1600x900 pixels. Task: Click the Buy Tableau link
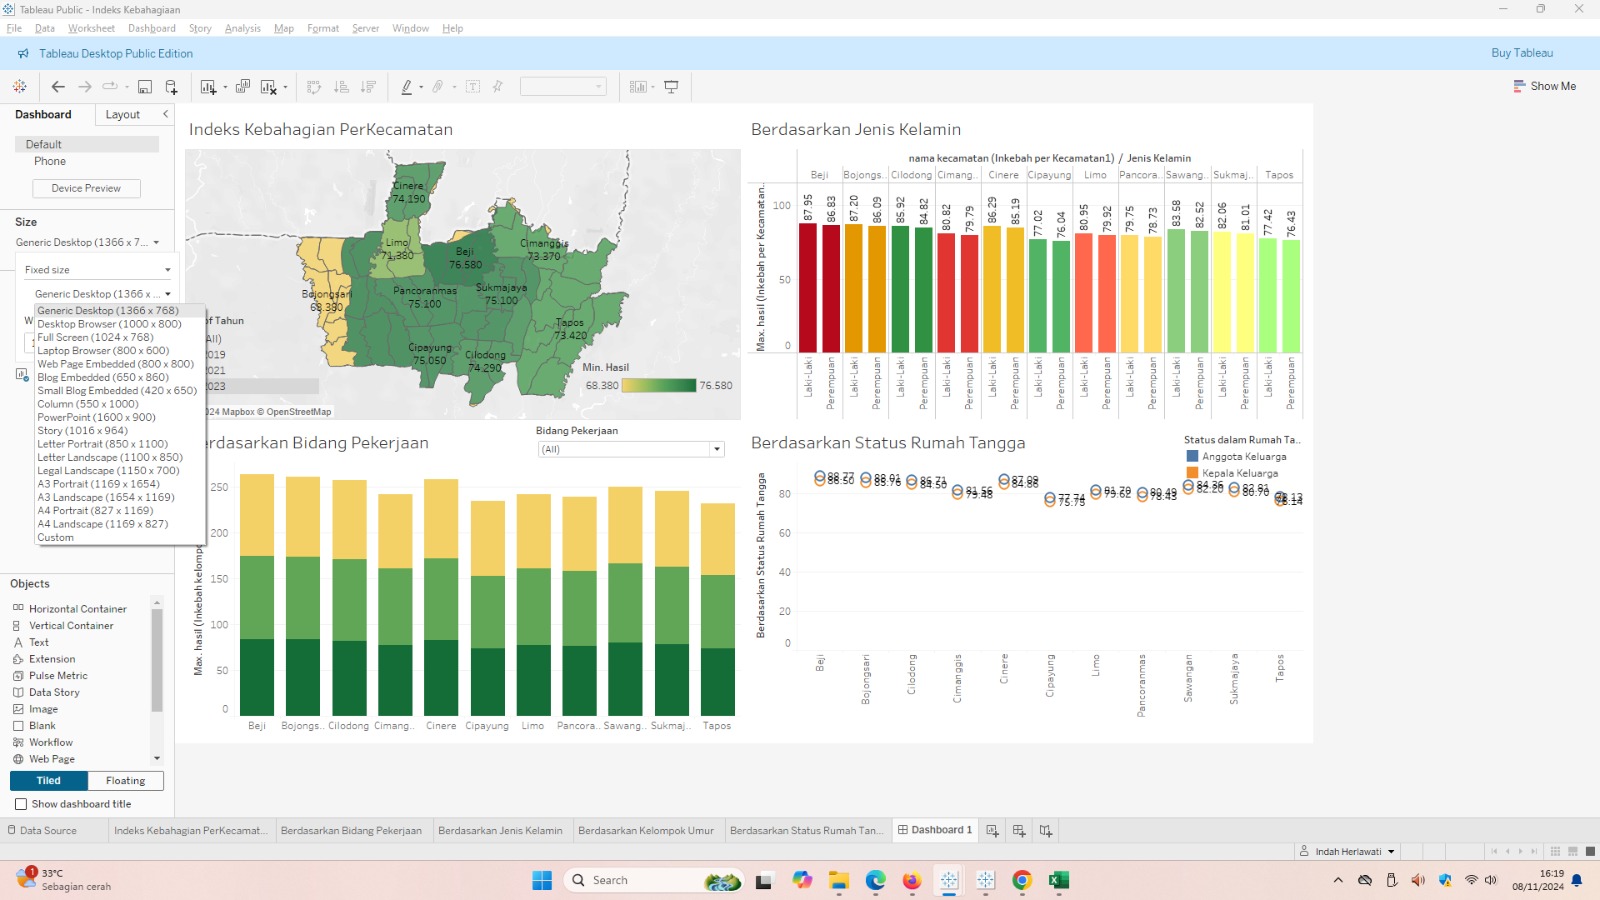pyautogui.click(x=1522, y=53)
